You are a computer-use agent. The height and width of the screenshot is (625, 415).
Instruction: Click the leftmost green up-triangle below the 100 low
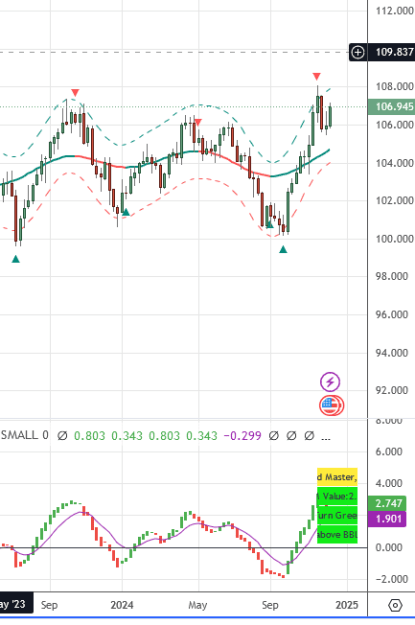16,259
